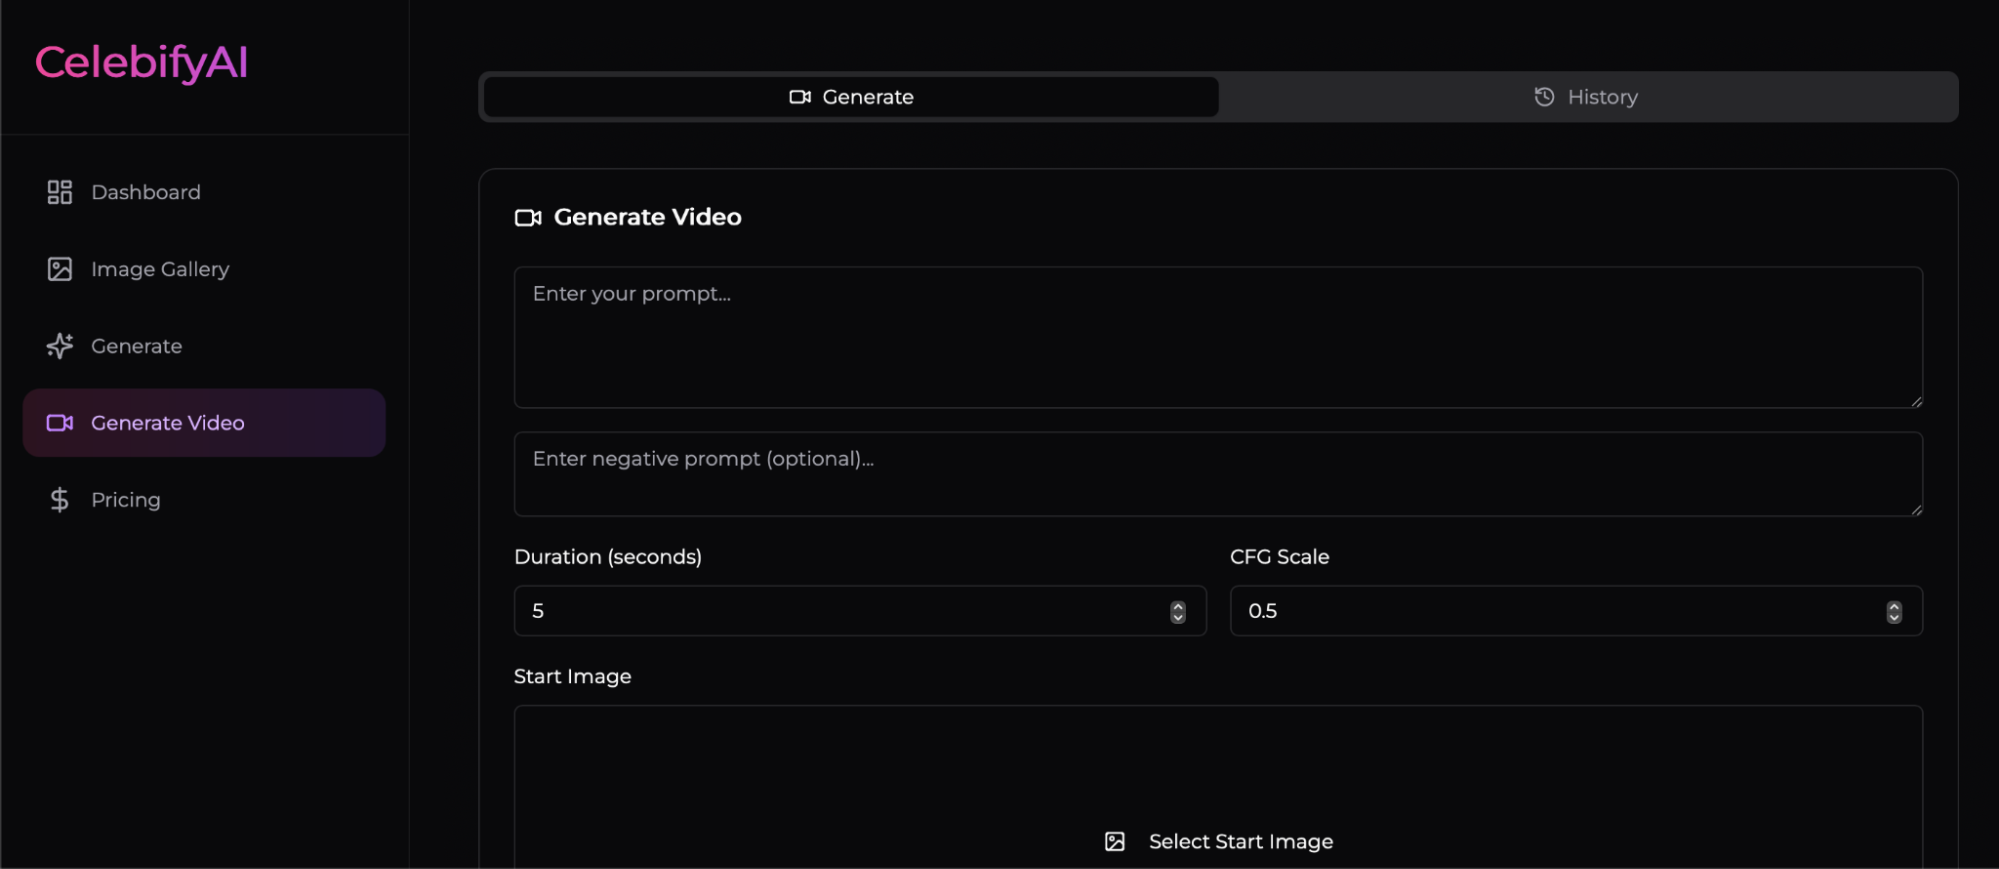
Task: Click the CFG Scale number field
Action: pyautogui.click(x=1576, y=611)
